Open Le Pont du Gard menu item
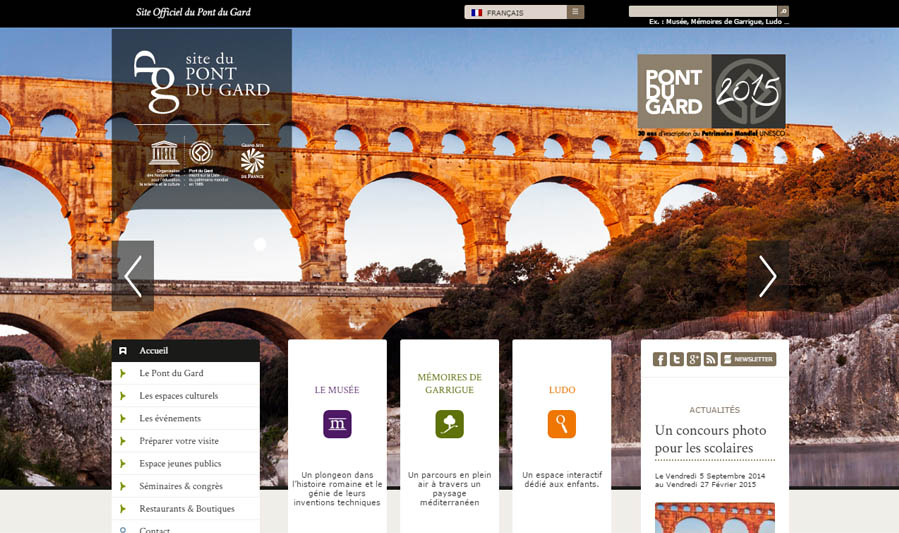Image resolution: width=899 pixels, height=533 pixels. 186,373
